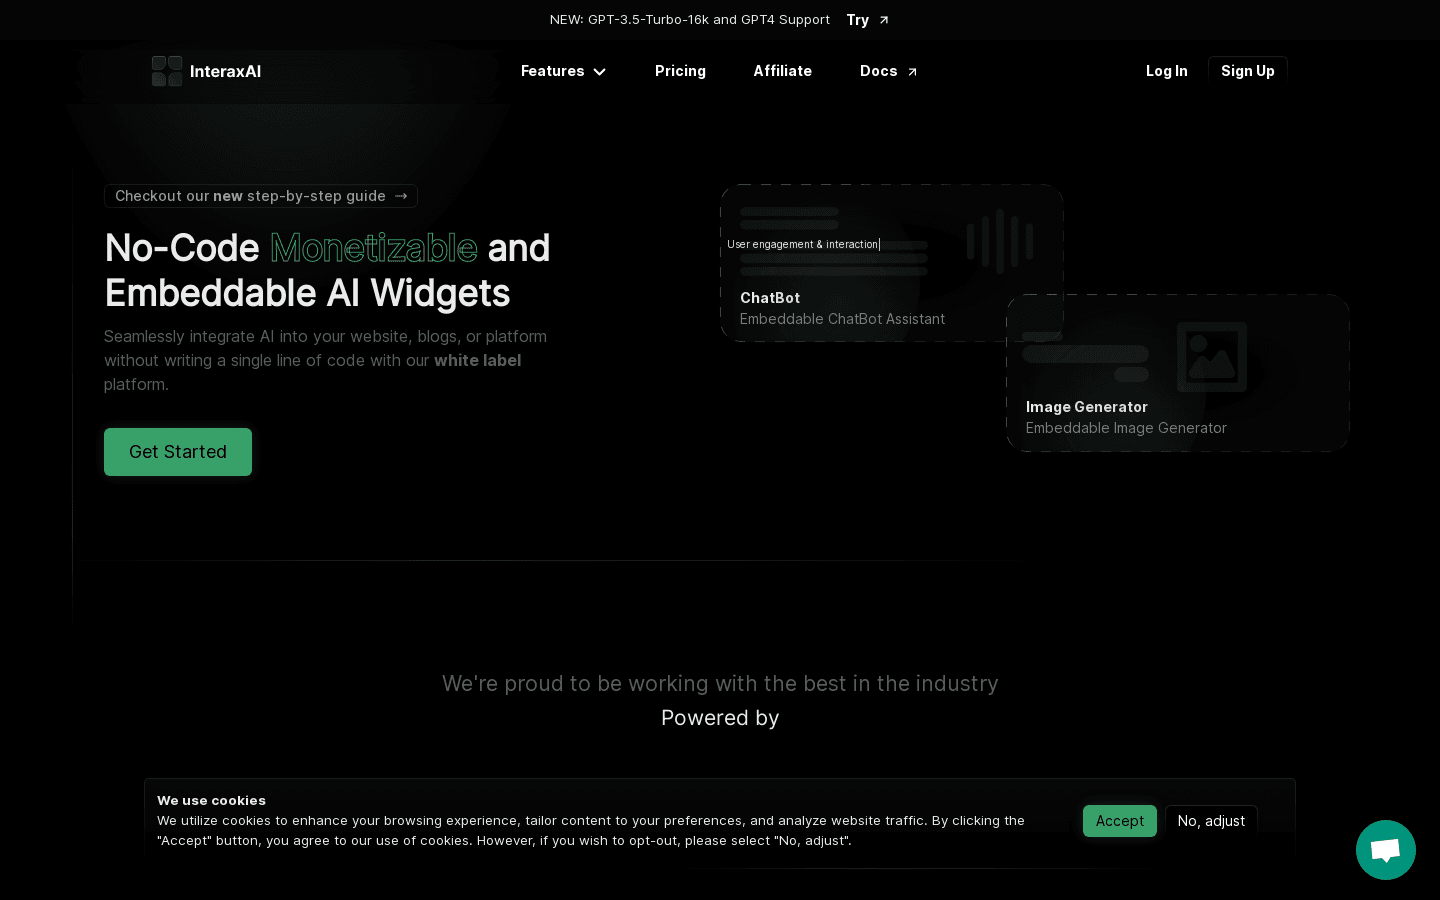
Task: Choose "No, adjust" for cookie preferences
Action: 1210,821
